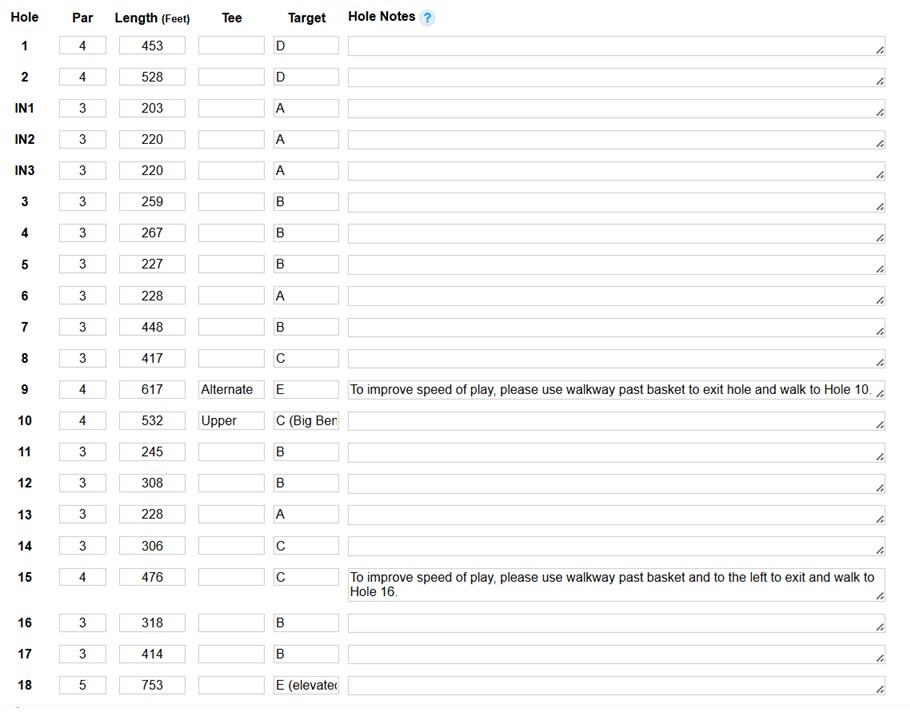Click the Length field for hole IN1
910x712 pixels.
152,108
